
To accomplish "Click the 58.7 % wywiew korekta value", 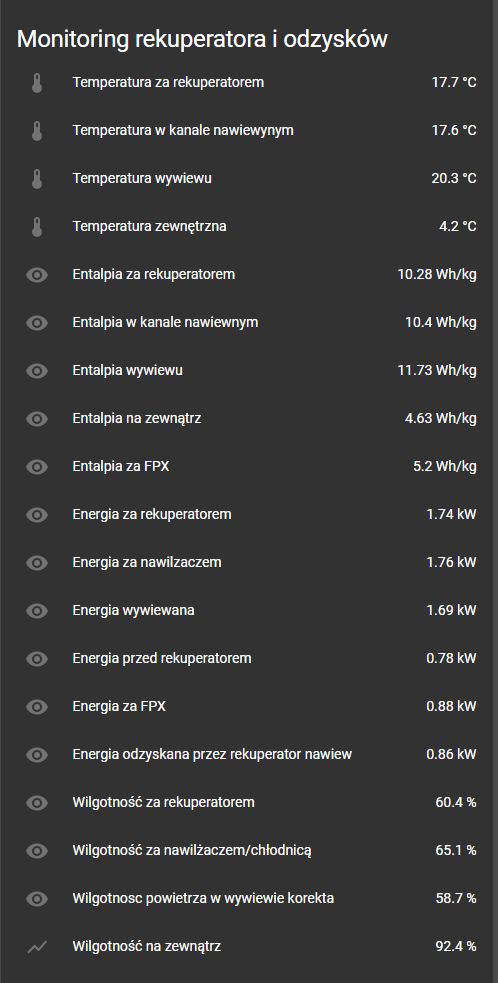I will [x=456, y=898].
